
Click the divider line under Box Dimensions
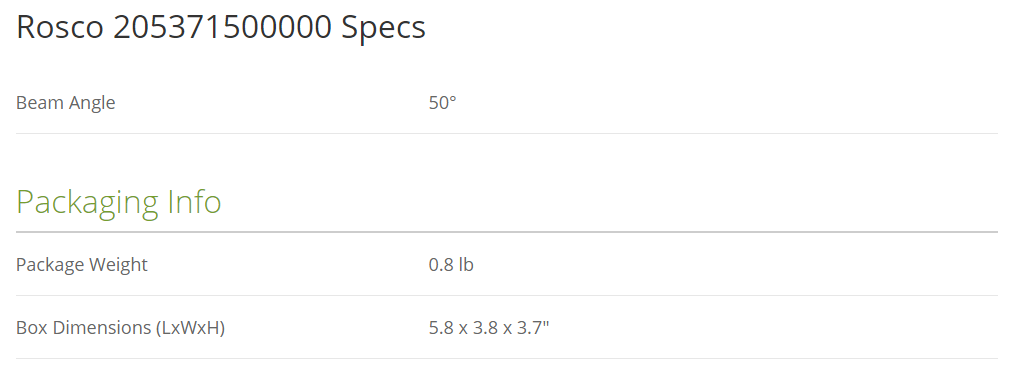[x=507, y=358]
